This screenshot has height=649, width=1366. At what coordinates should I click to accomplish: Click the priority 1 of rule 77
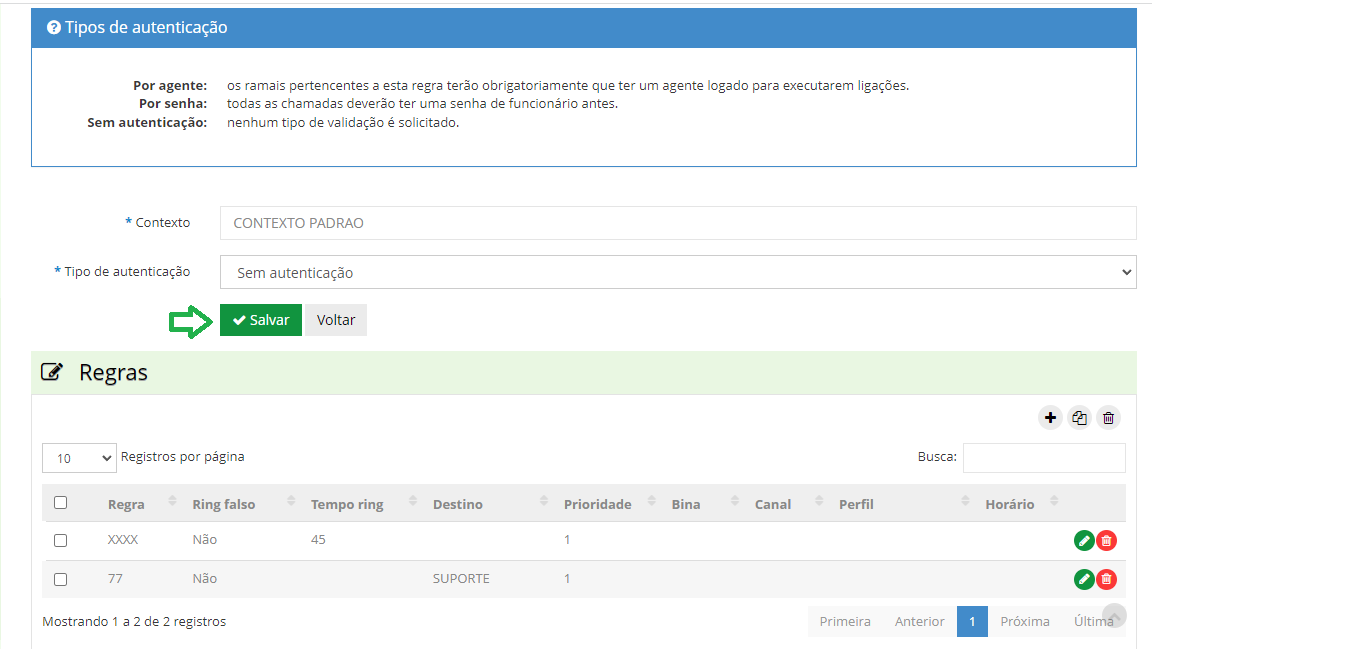[x=567, y=579]
